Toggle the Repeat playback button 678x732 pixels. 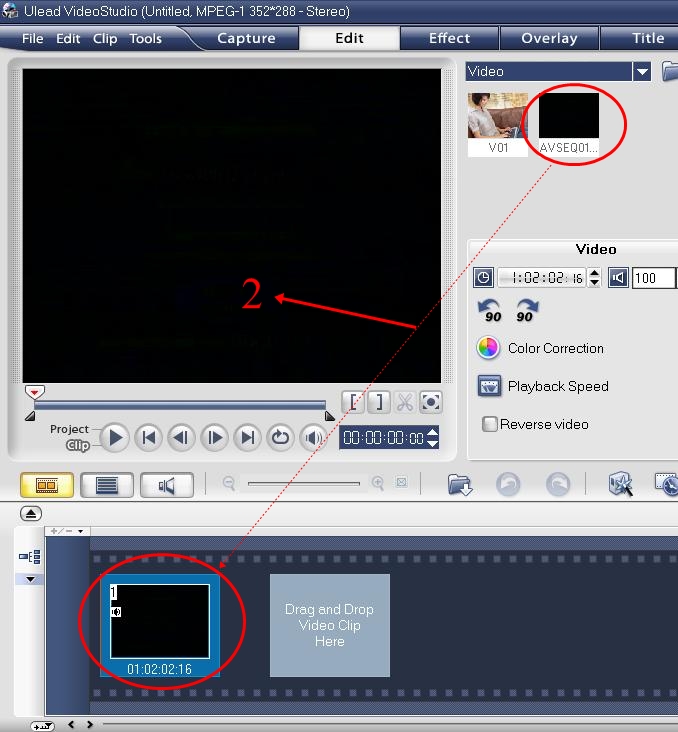[x=280, y=438]
